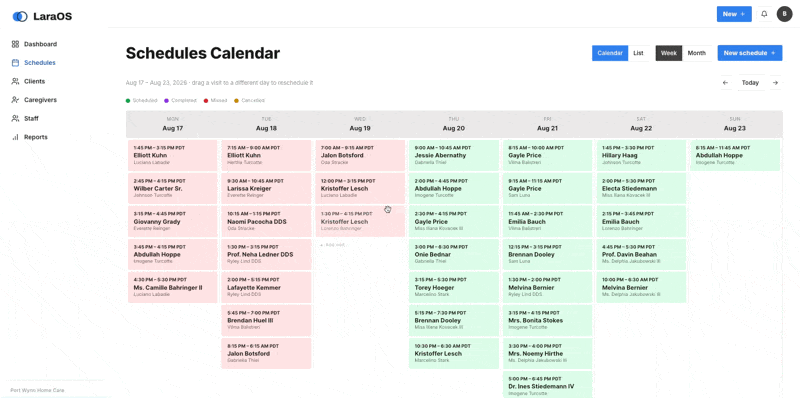The image size is (800, 398).
Task: Open Caregivers in the sidebar
Action: point(40,100)
